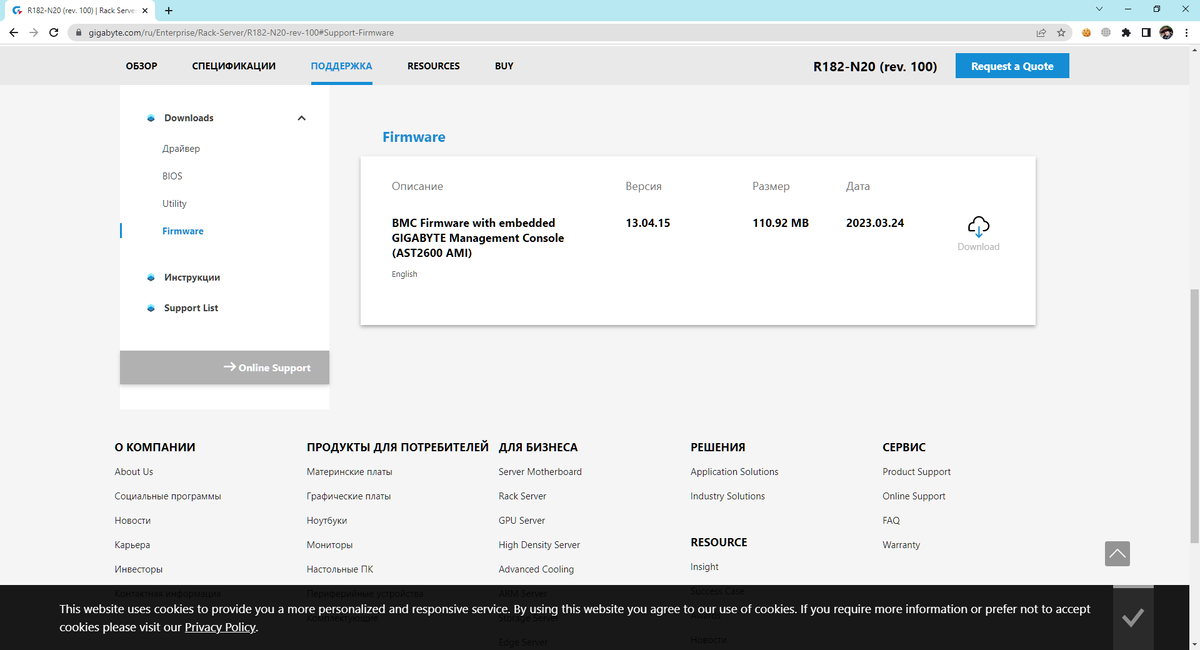This screenshot has width=1200, height=650.
Task: Select Драйвер under Downloads
Action: (181, 149)
